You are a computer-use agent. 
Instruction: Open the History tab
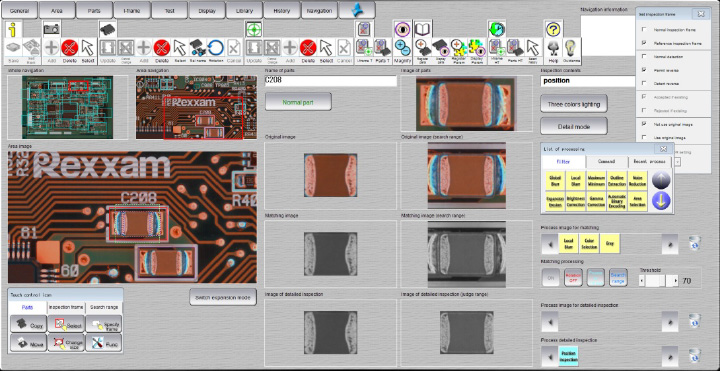(x=281, y=10)
